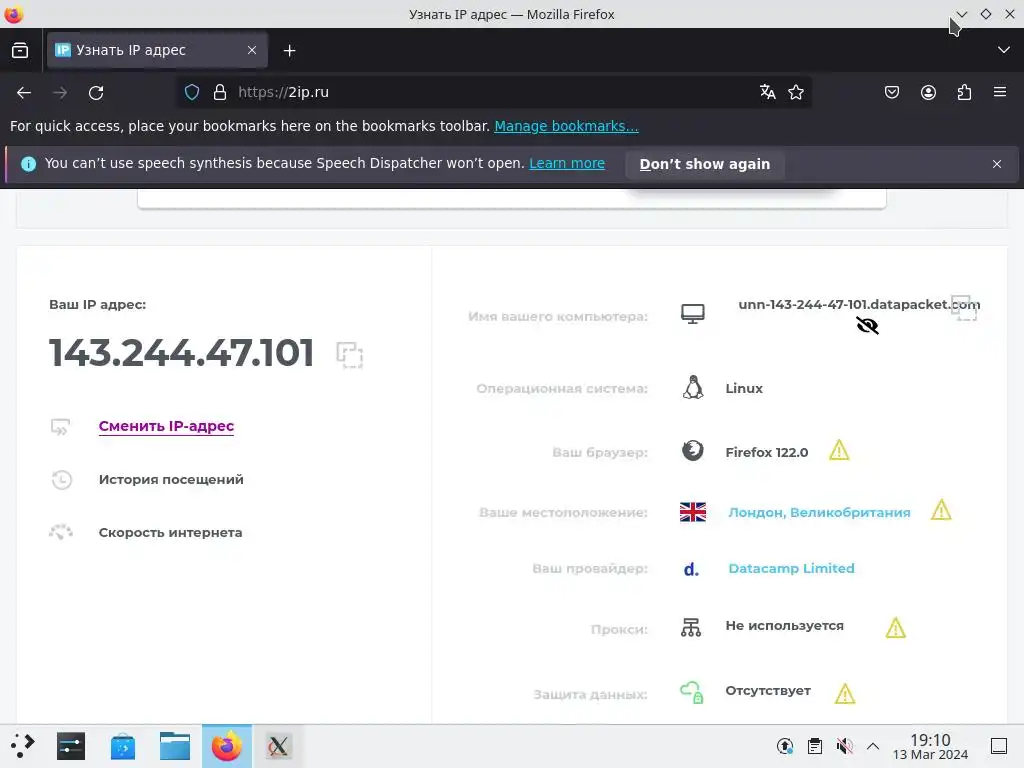The width and height of the screenshot is (1024, 768).
Task: Toggle the muted volume tray icon
Action: [844, 746]
